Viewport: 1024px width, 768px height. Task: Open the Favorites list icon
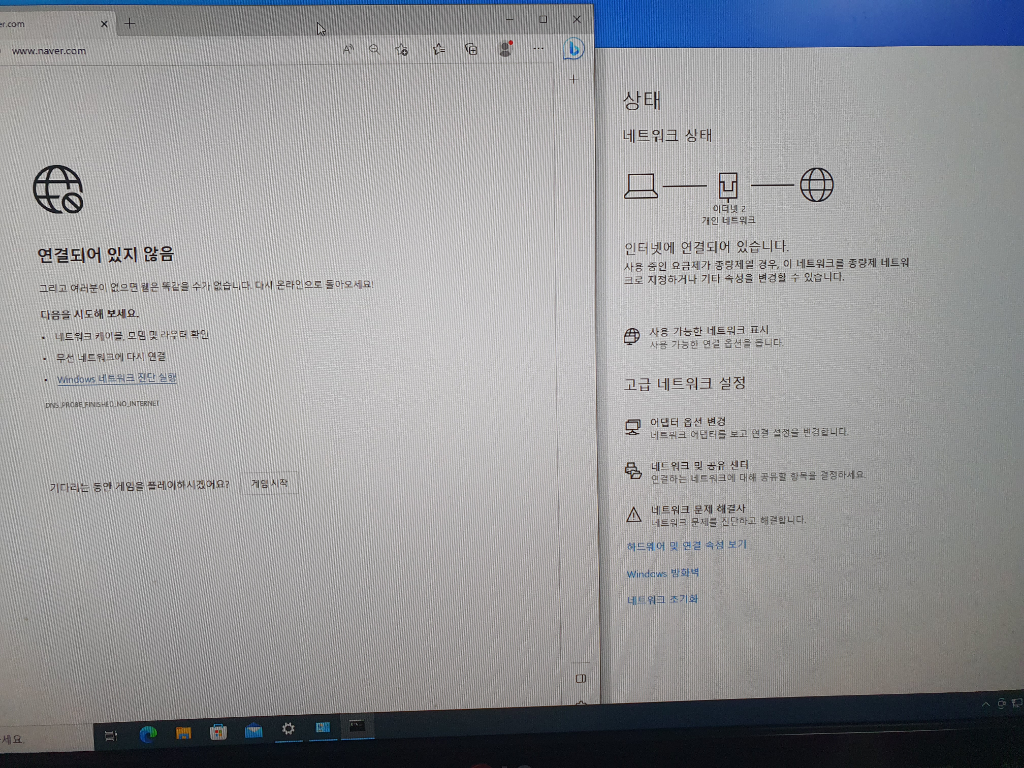click(x=438, y=49)
